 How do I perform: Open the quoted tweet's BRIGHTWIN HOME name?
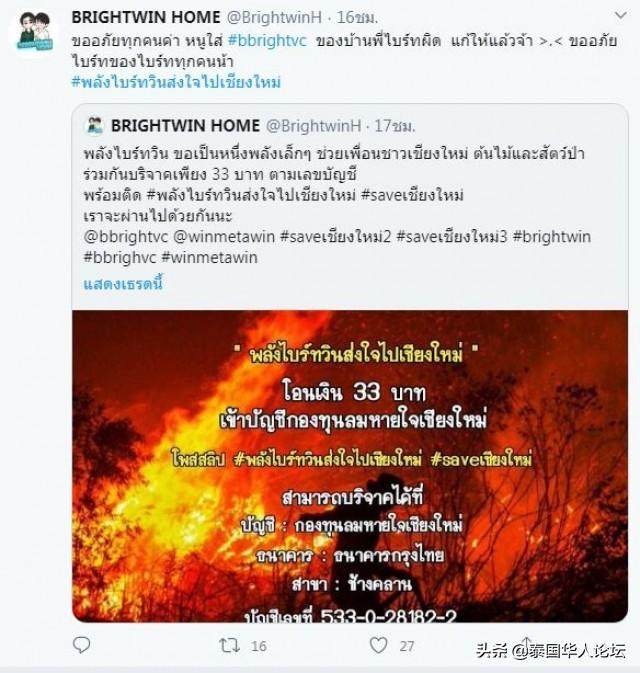185,126
